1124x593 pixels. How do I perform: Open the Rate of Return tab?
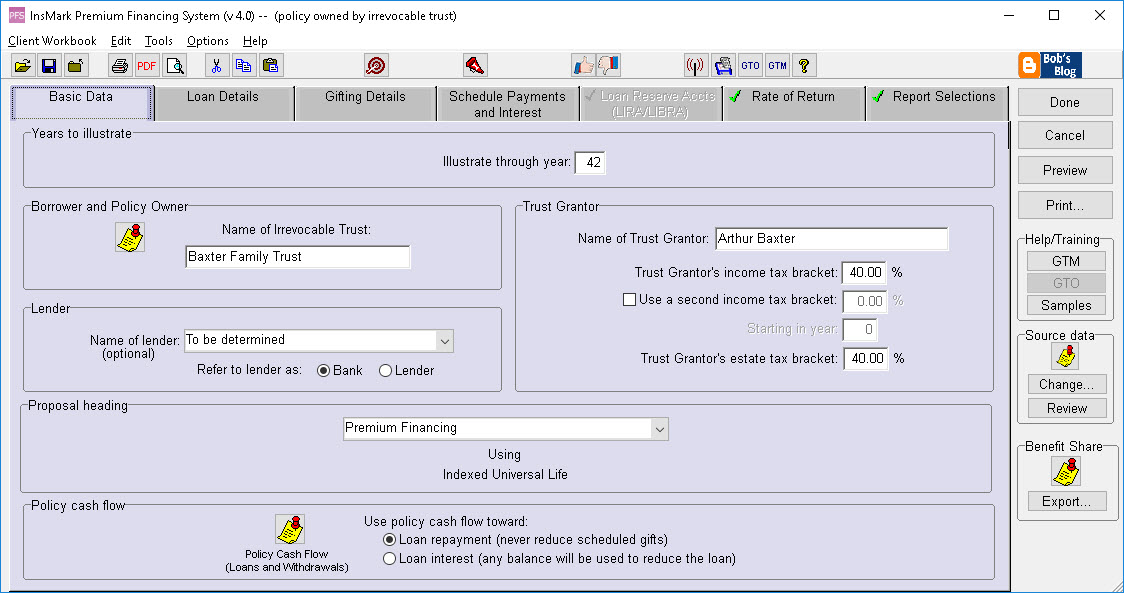[x=793, y=96]
